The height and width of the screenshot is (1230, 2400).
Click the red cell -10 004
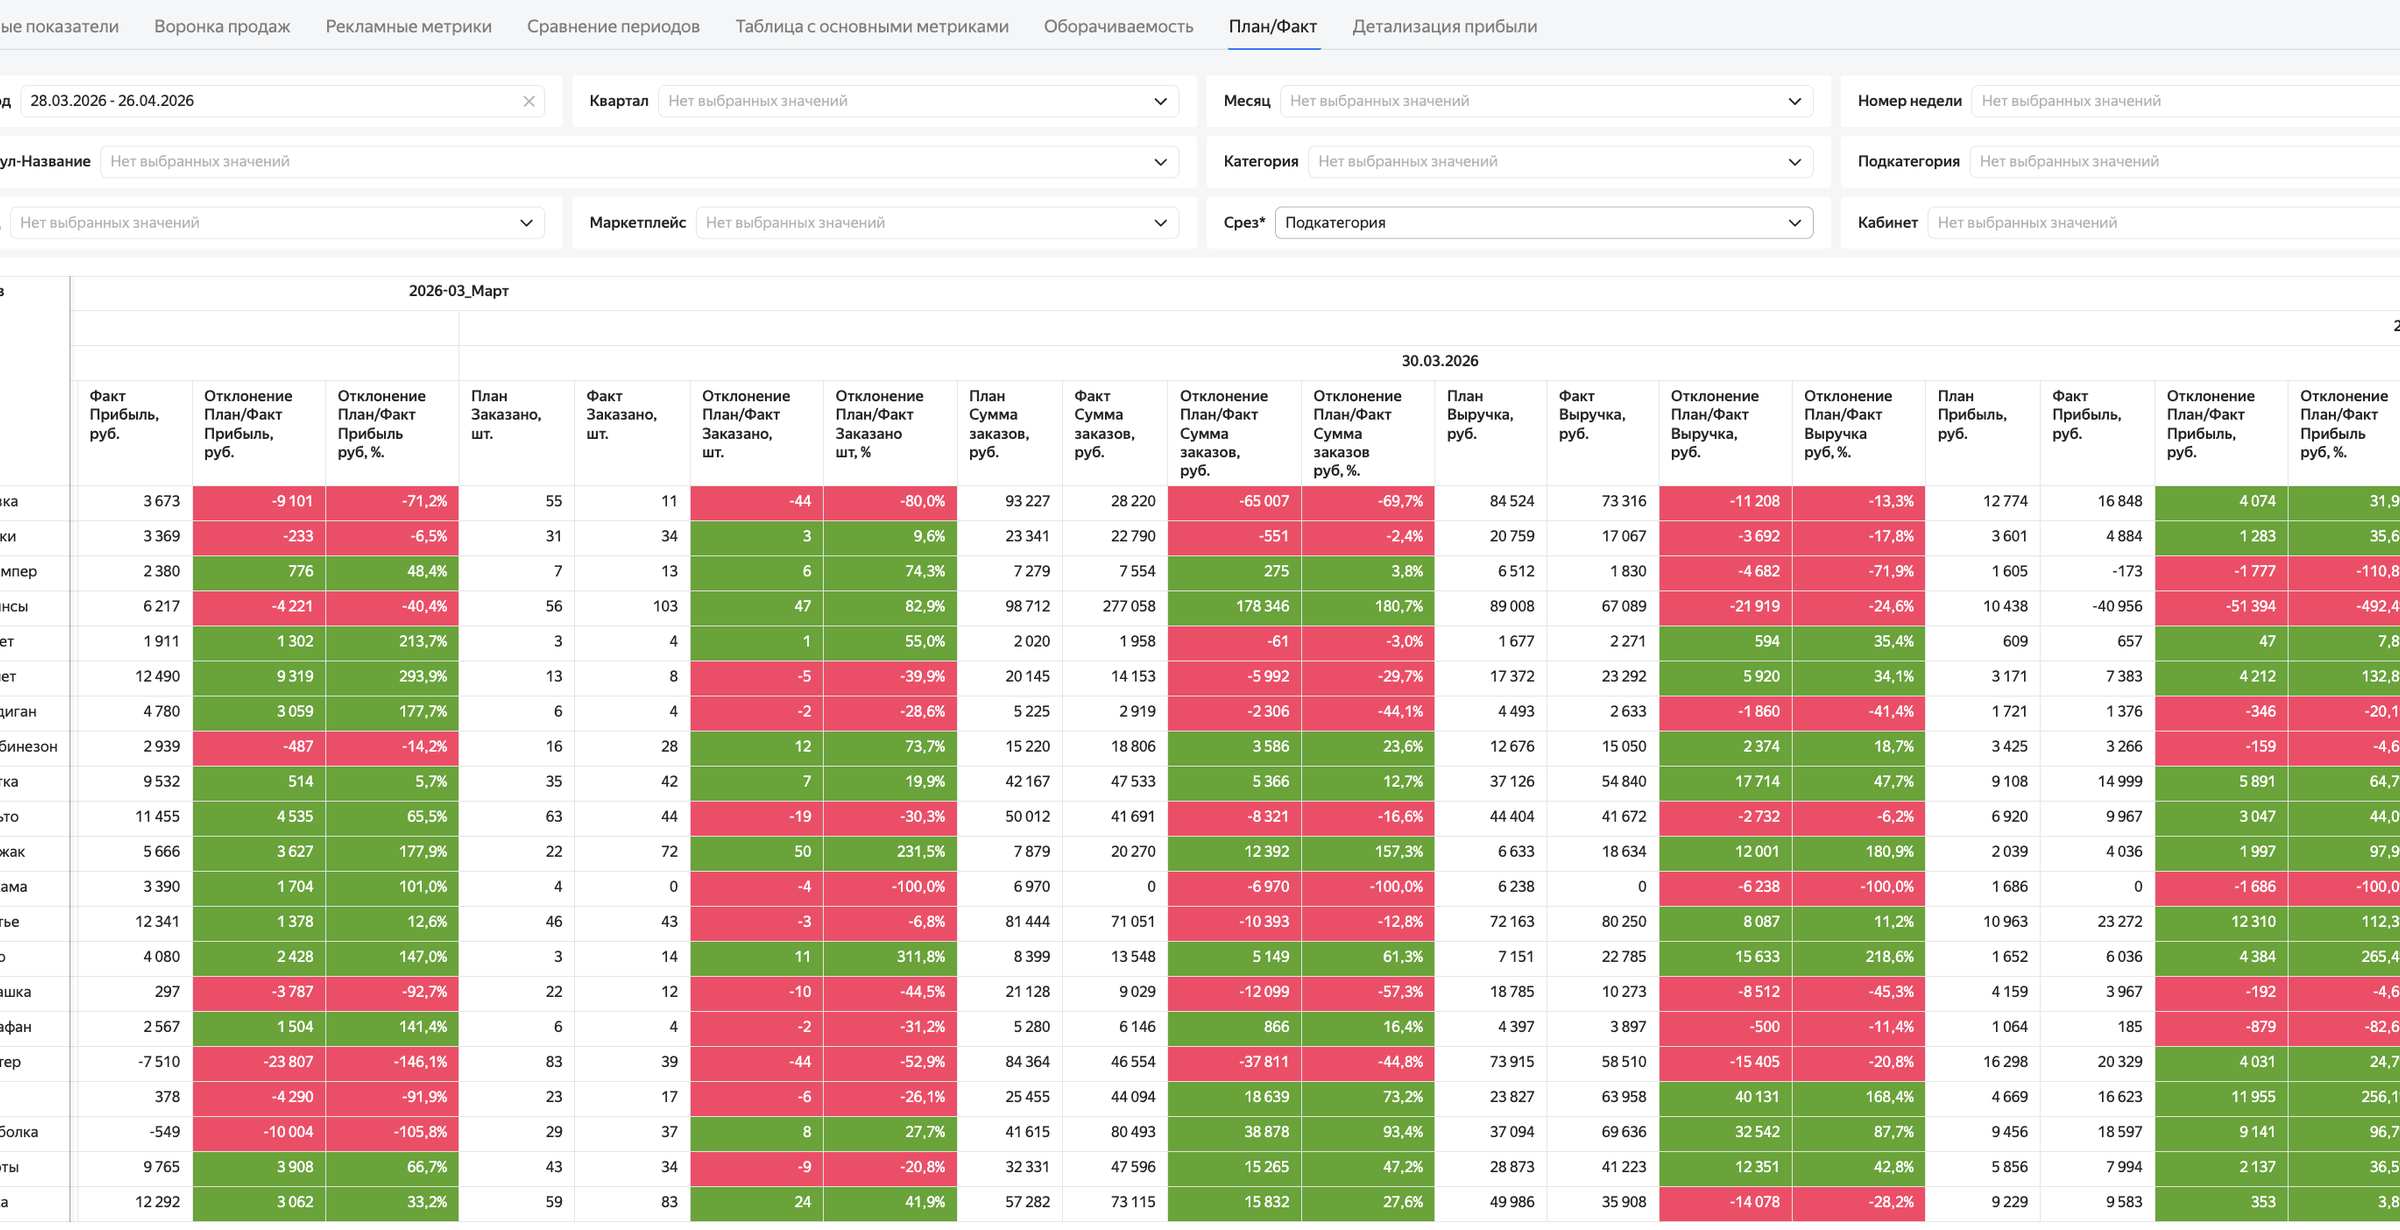pyautogui.click(x=259, y=1132)
